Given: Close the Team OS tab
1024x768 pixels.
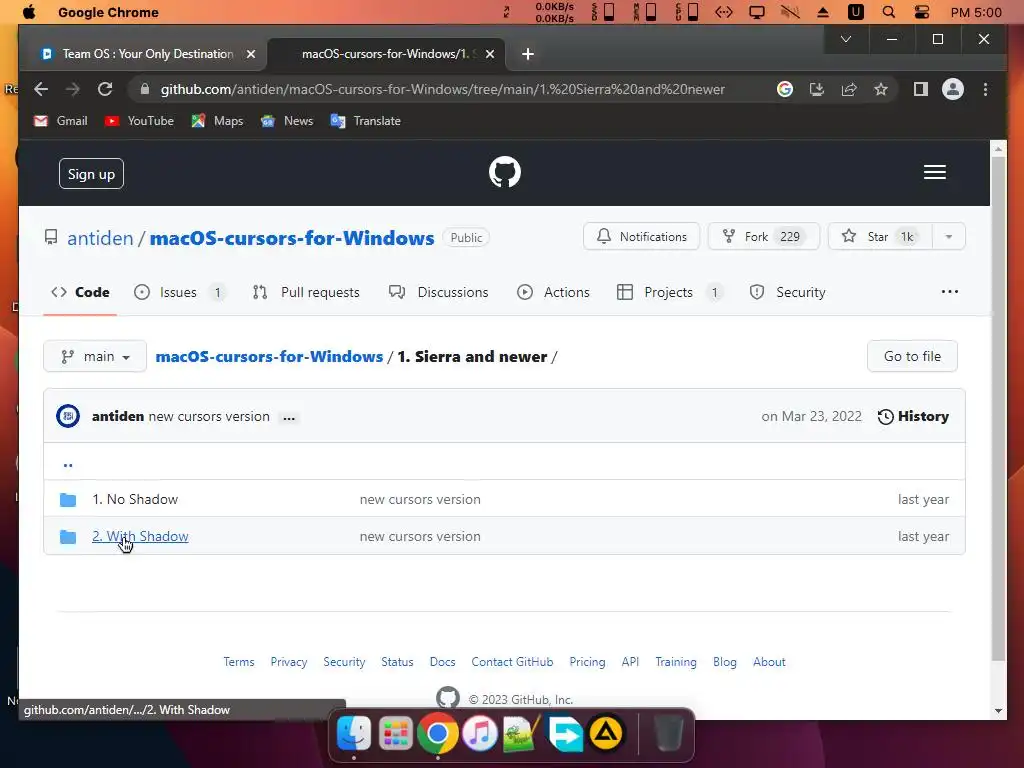Looking at the screenshot, I should click(251, 54).
